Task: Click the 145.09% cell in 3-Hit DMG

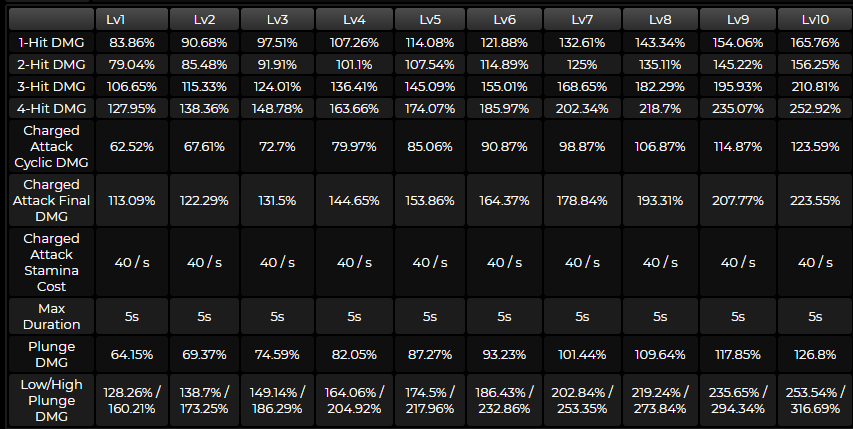Action: click(430, 84)
